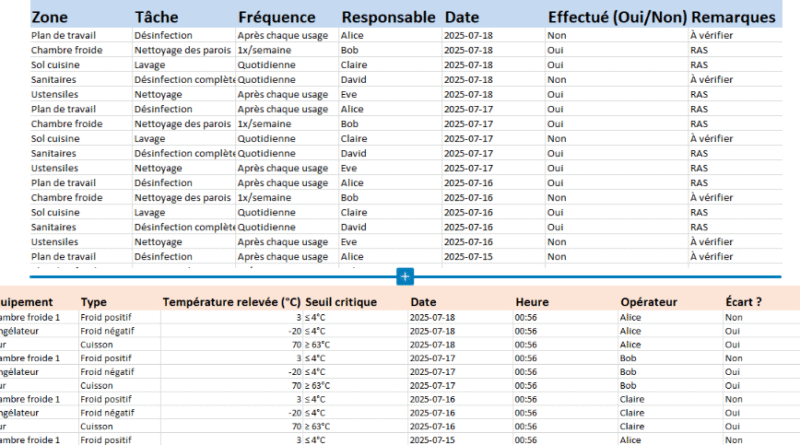This screenshot has width=800, height=445.
Task: Click 'Froid négatif' in the 2025-07-17 temperature row
Action: coord(107,372)
